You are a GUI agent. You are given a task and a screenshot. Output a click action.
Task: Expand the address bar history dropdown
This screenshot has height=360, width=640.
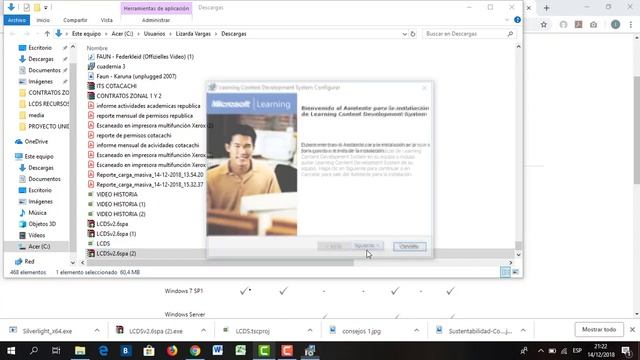tap(404, 34)
